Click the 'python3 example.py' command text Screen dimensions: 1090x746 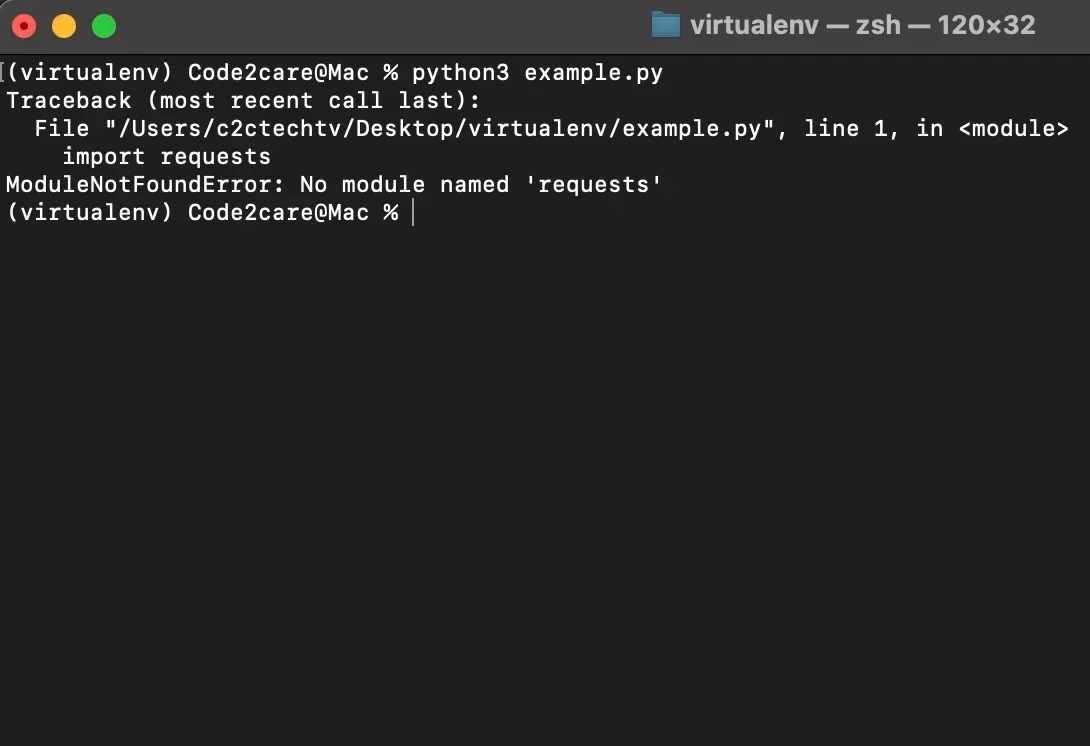click(537, 73)
